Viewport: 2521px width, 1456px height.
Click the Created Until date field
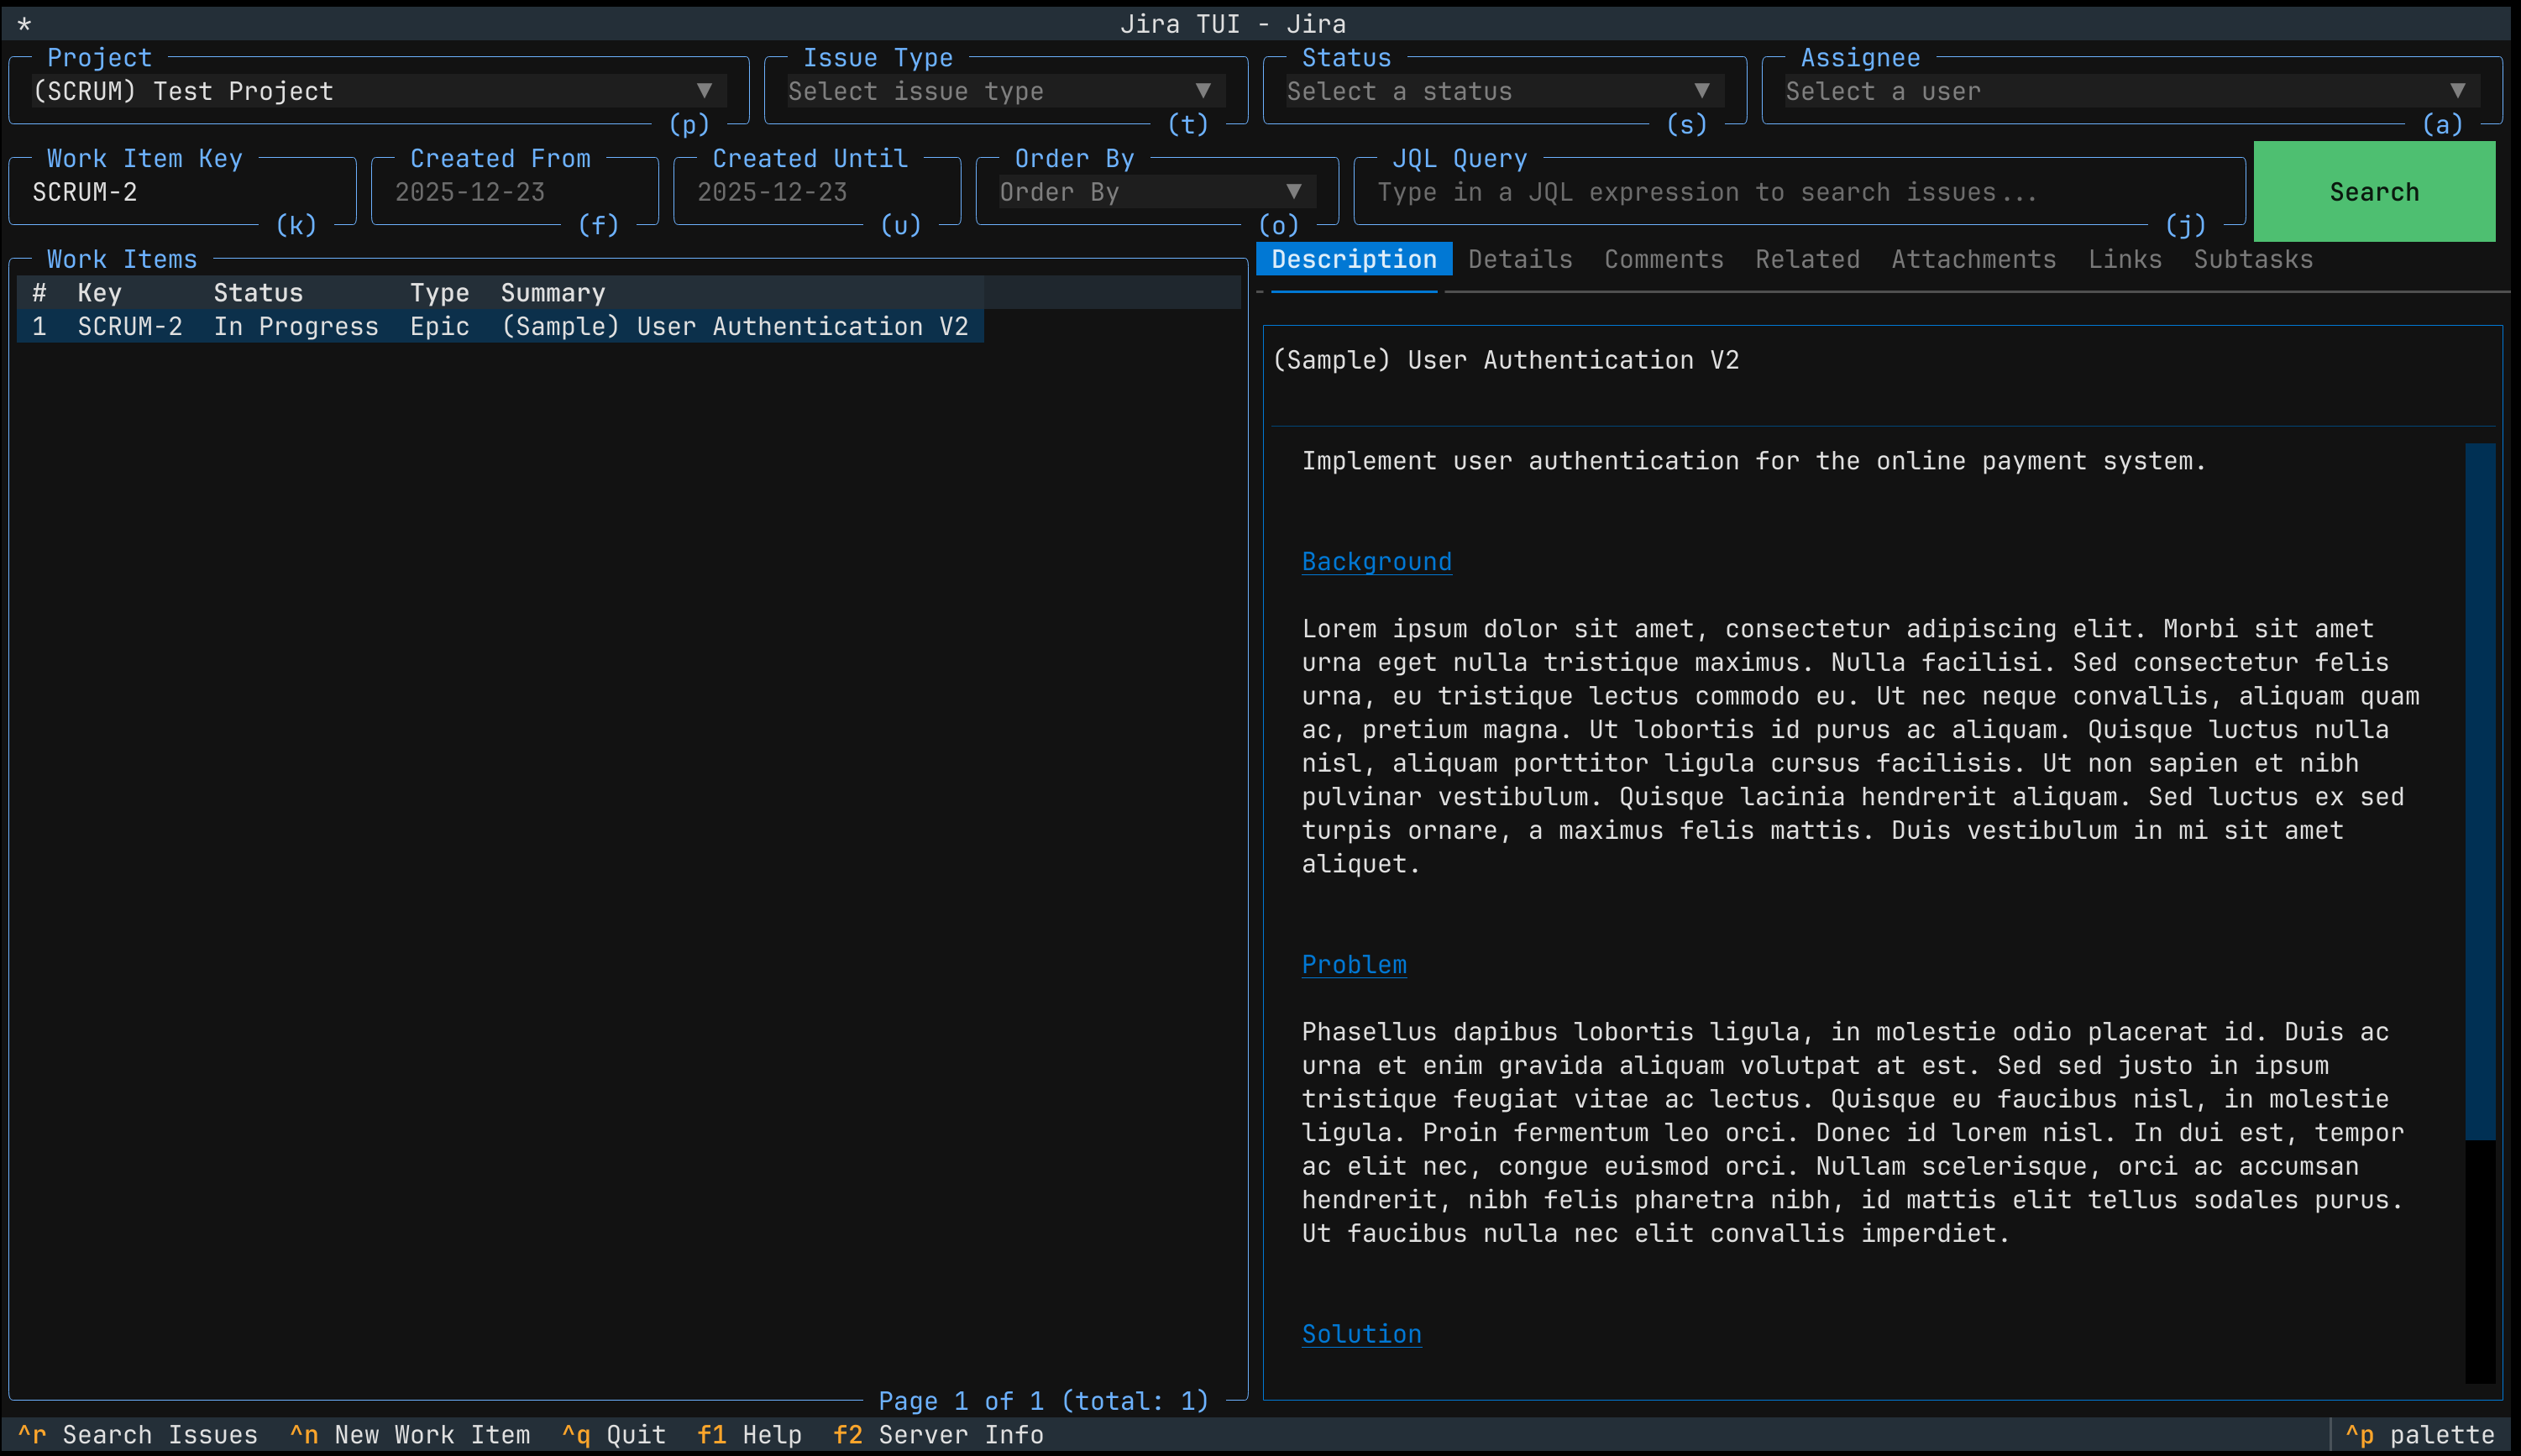pos(817,192)
